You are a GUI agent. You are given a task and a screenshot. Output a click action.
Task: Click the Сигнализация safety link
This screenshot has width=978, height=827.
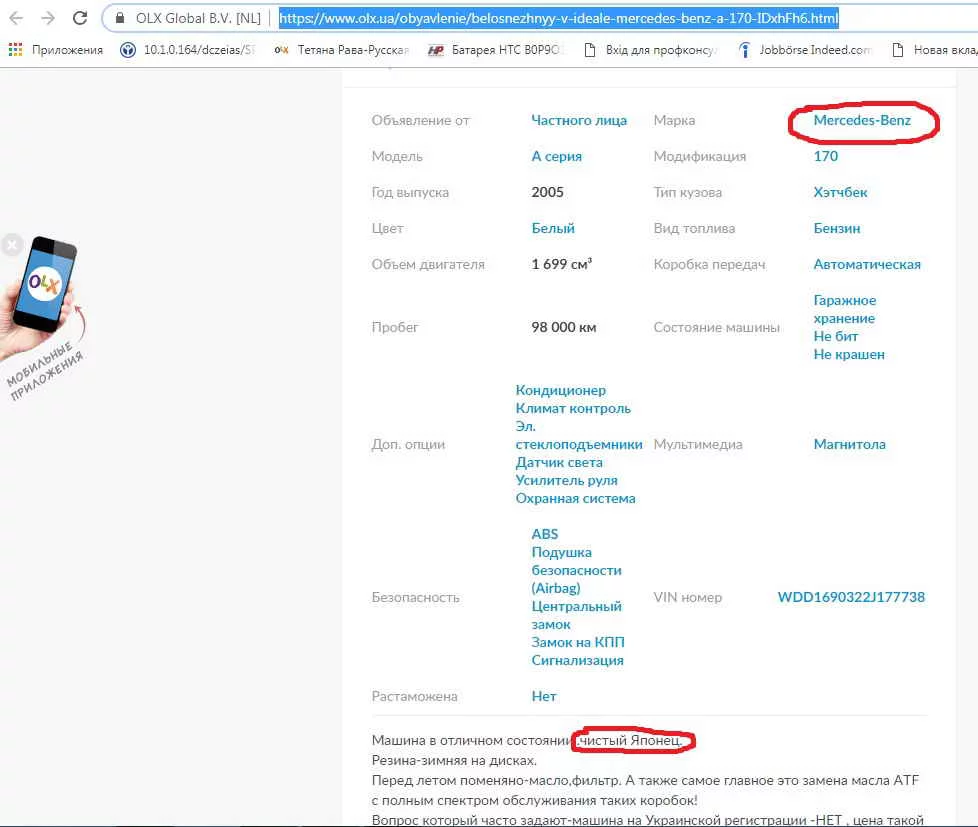pos(577,660)
